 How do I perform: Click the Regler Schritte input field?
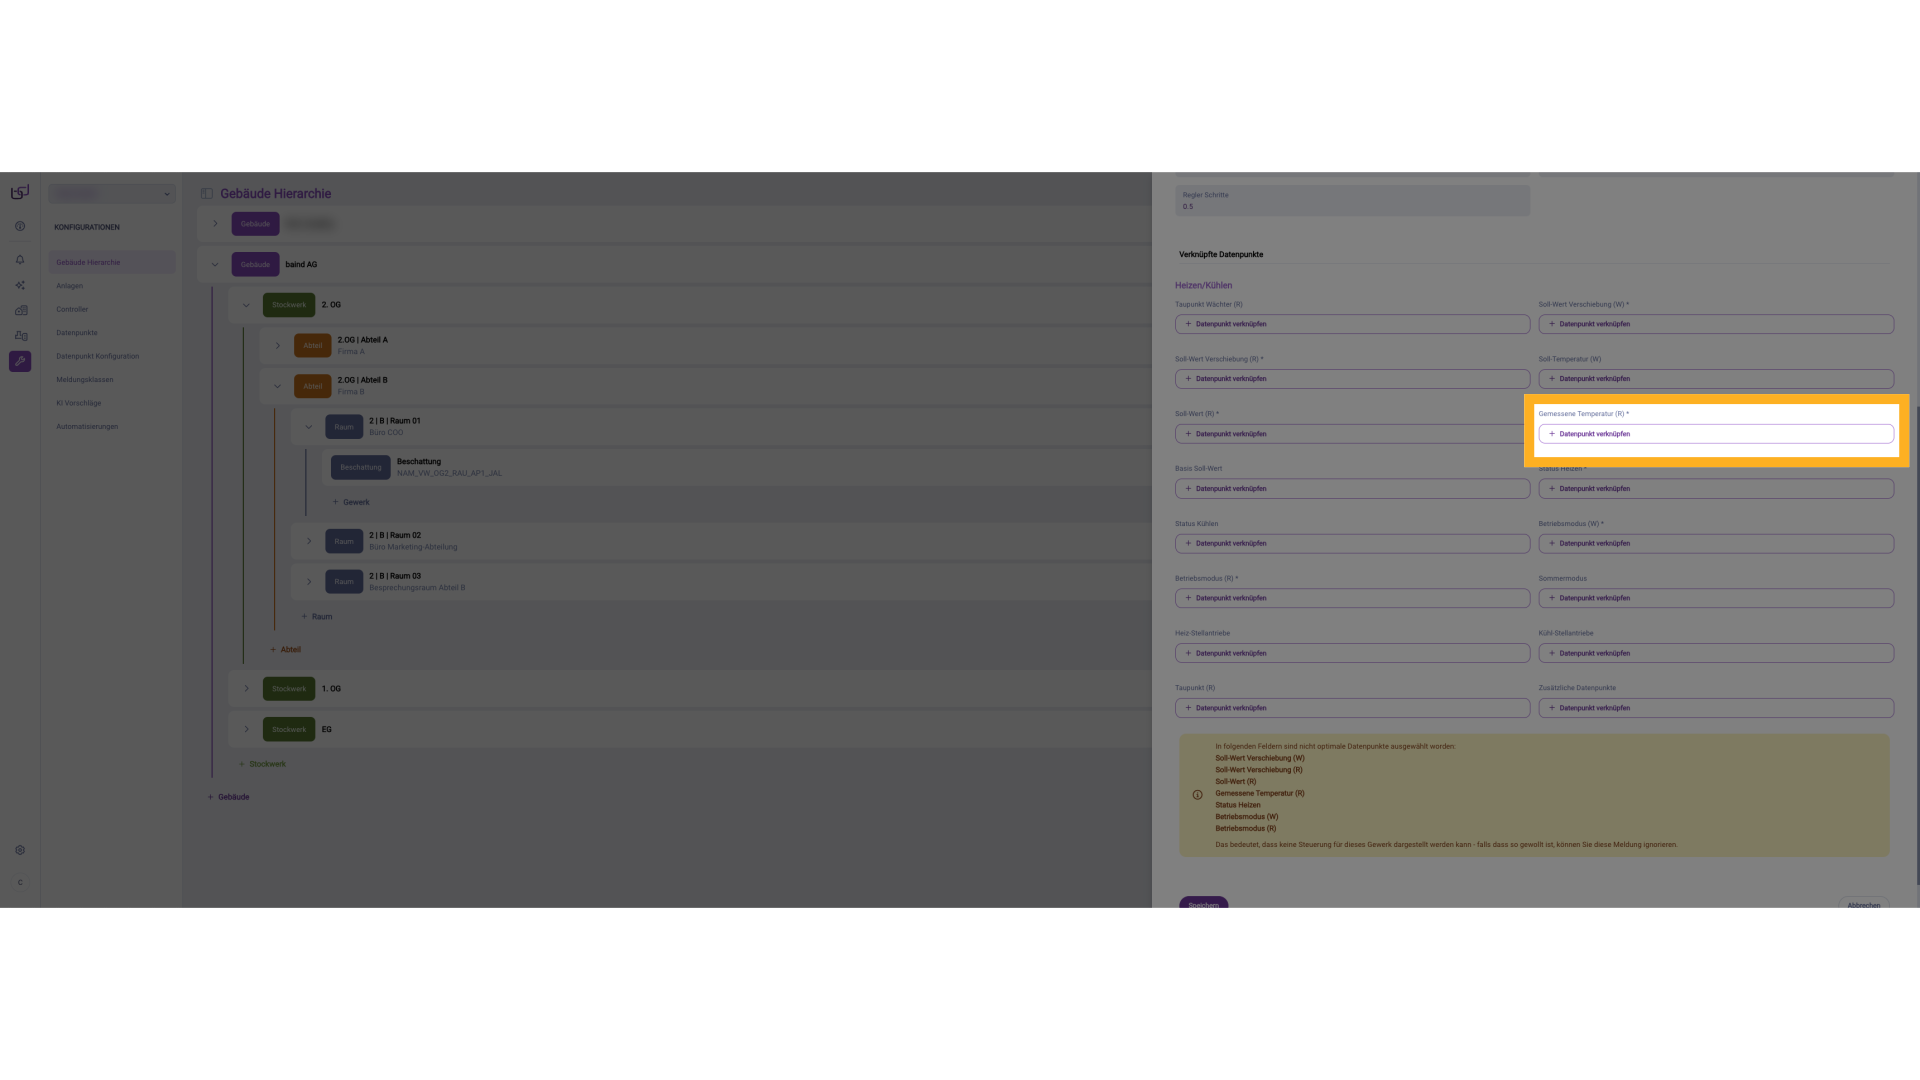point(1352,201)
